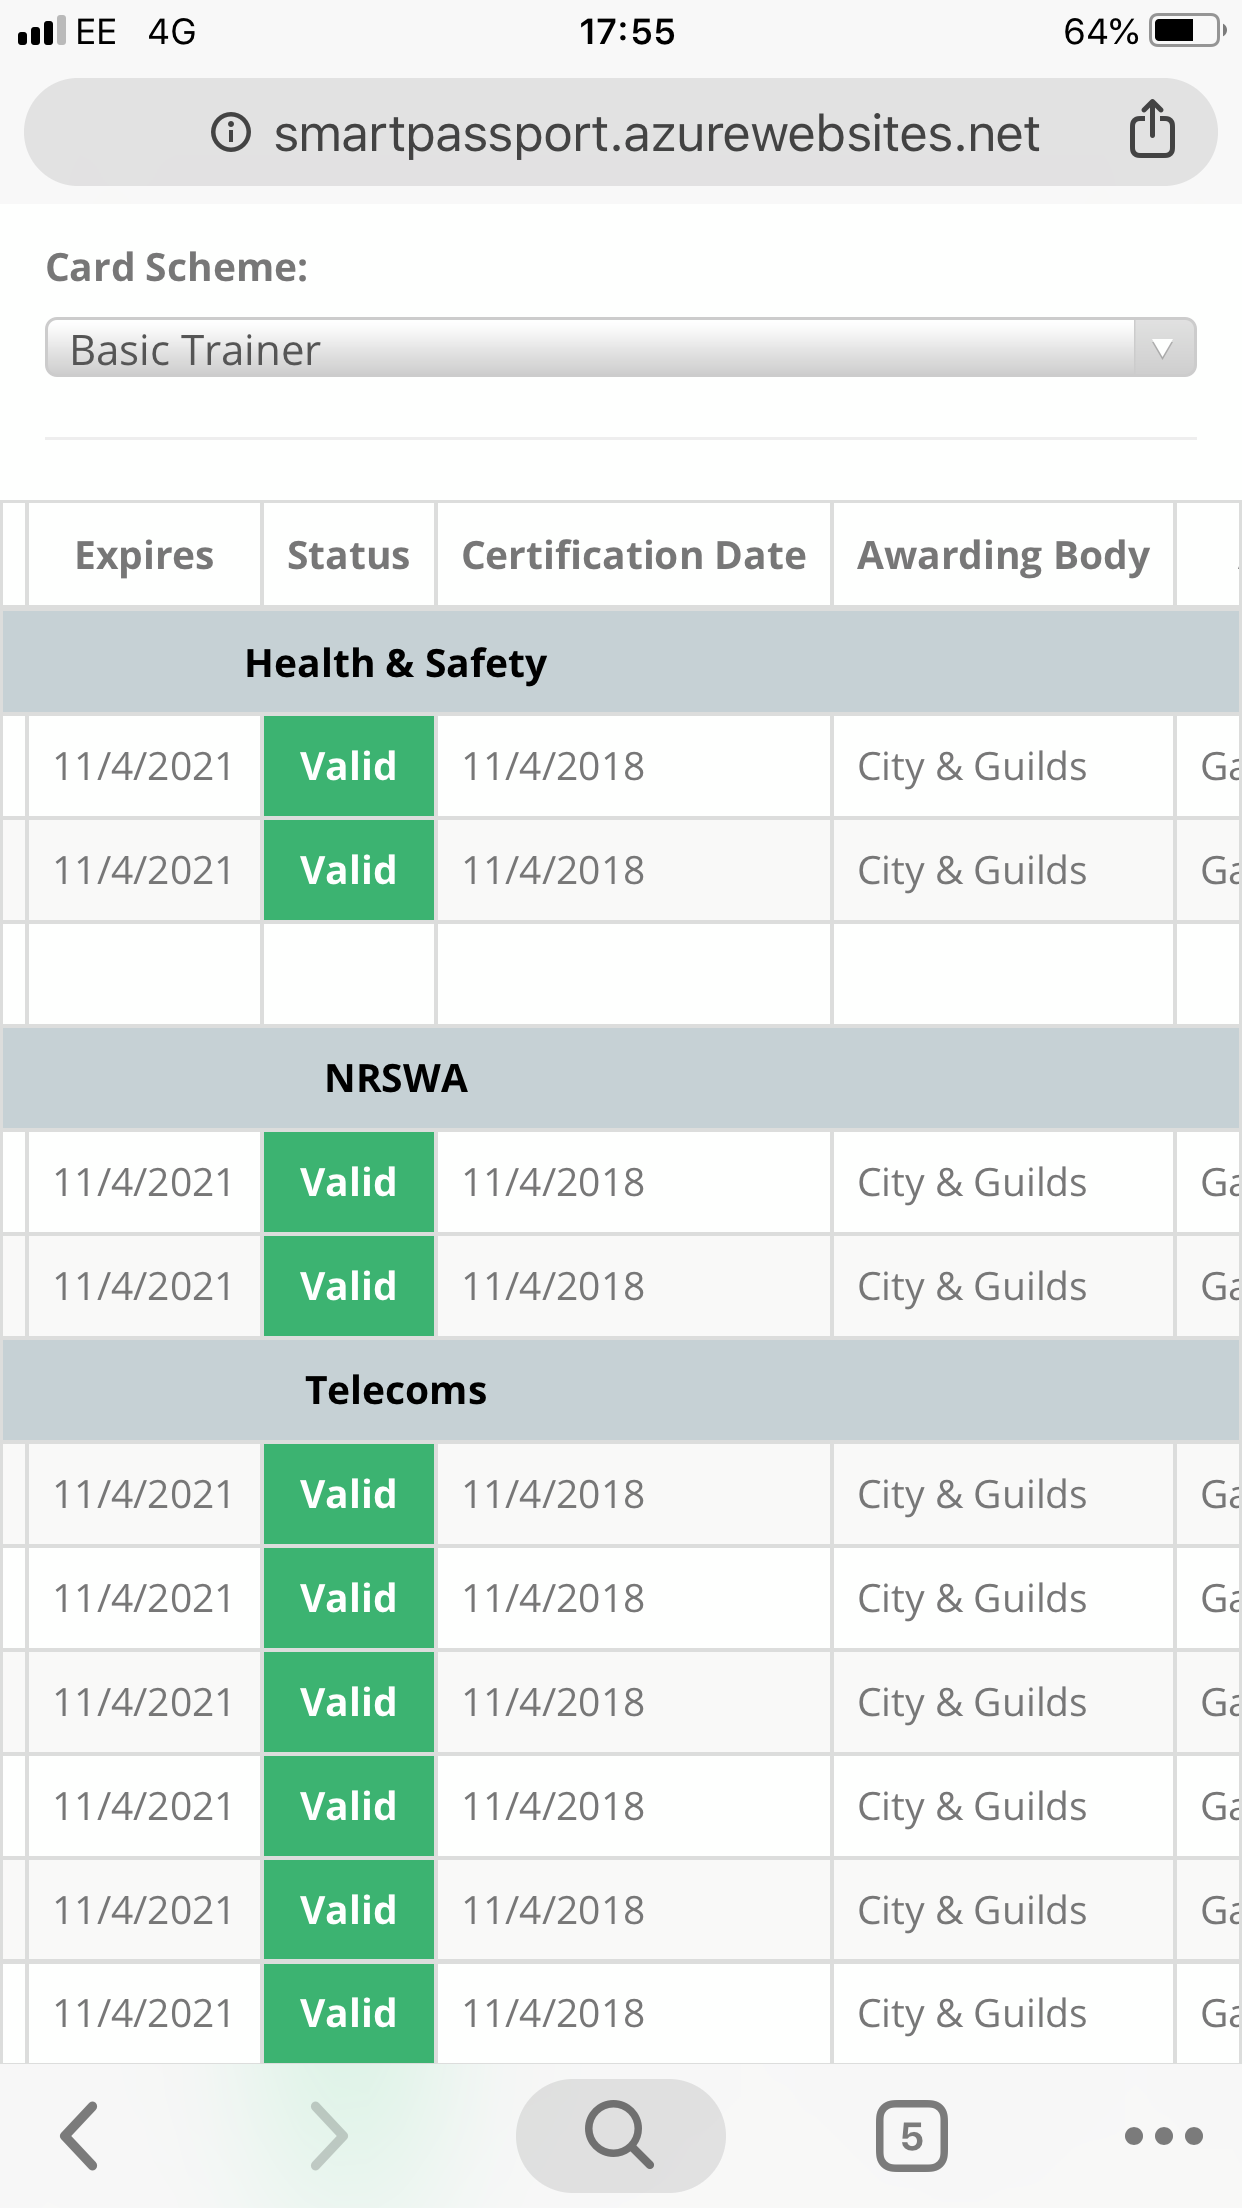This screenshot has width=1242, height=2208.
Task: Click the Status column header
Action: (x=348, y=555)
